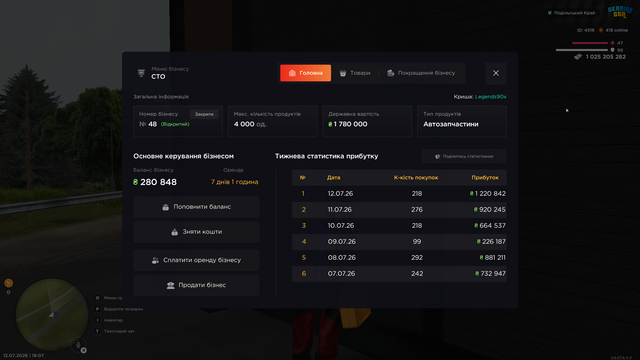Click max products value 4 000 од.

[x=250, y=124]
